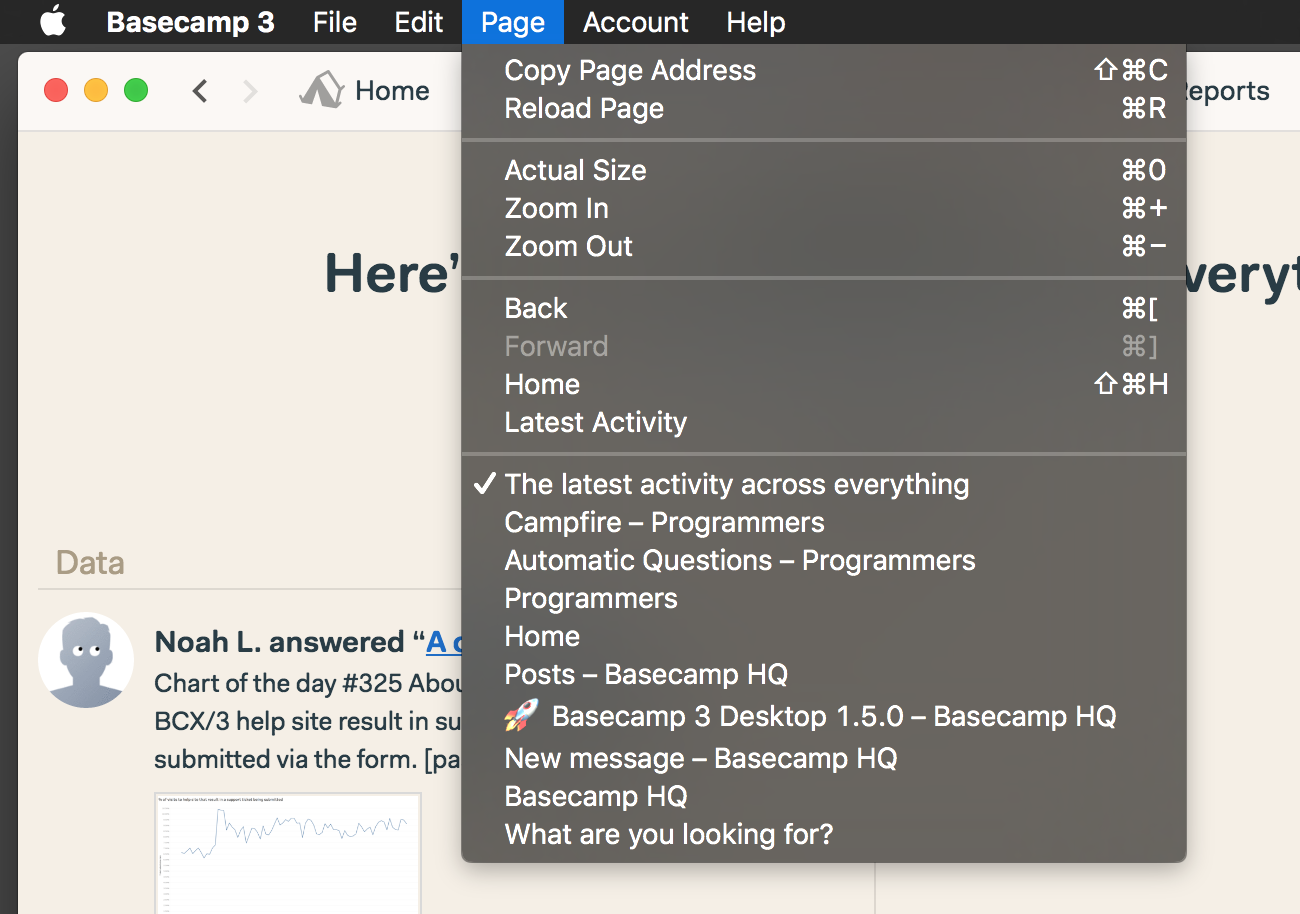Image resolution: width=1300 pixels, height=914 pixels.
Task: Open the File menu
Action: [x=334, y=22]
